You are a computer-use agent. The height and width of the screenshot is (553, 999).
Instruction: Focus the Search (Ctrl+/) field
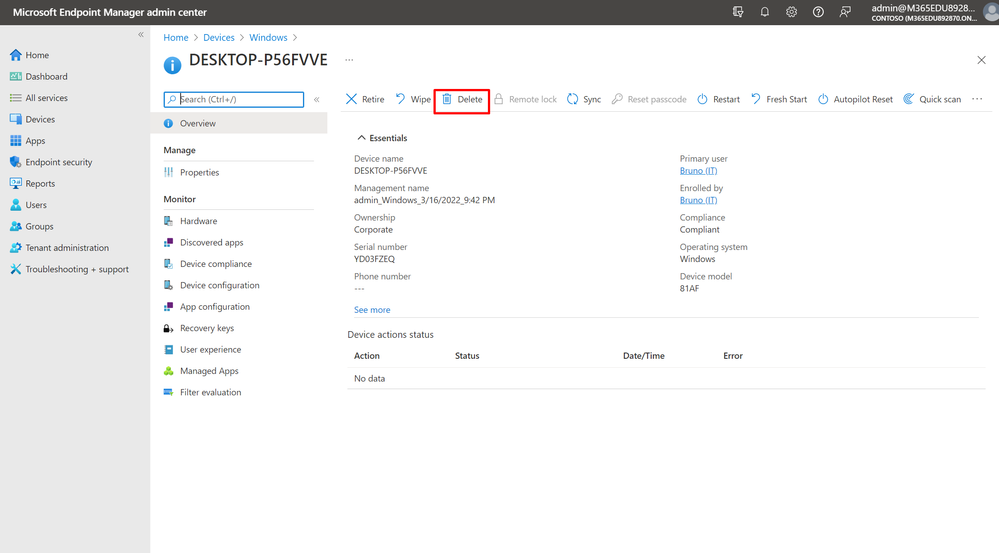click(x=234, y=99)
